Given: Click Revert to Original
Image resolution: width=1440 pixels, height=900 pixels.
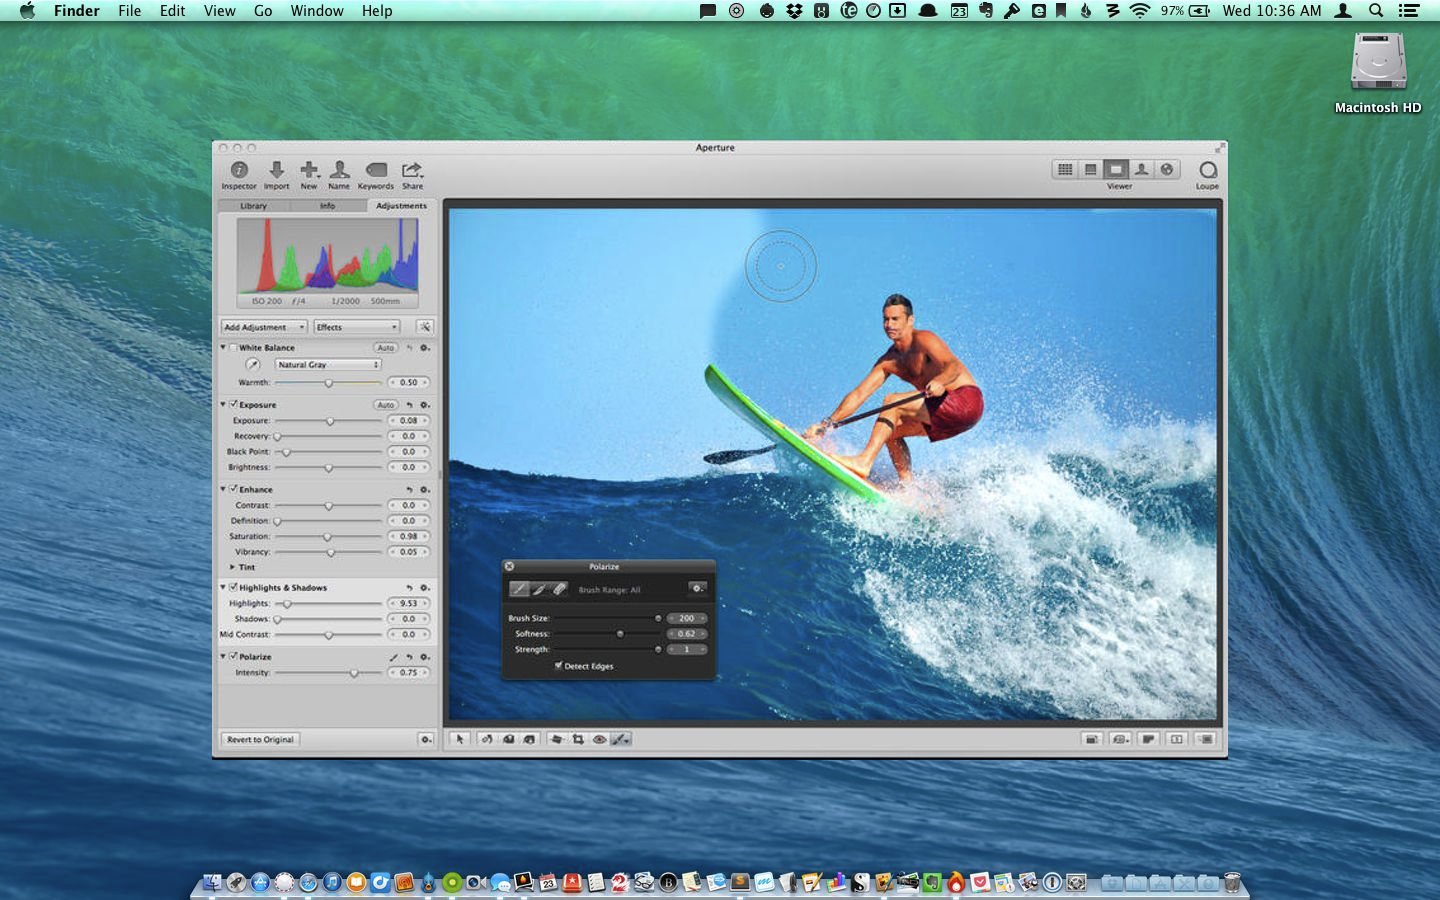Looking at the screenshot, I should [x=260, y=740].
